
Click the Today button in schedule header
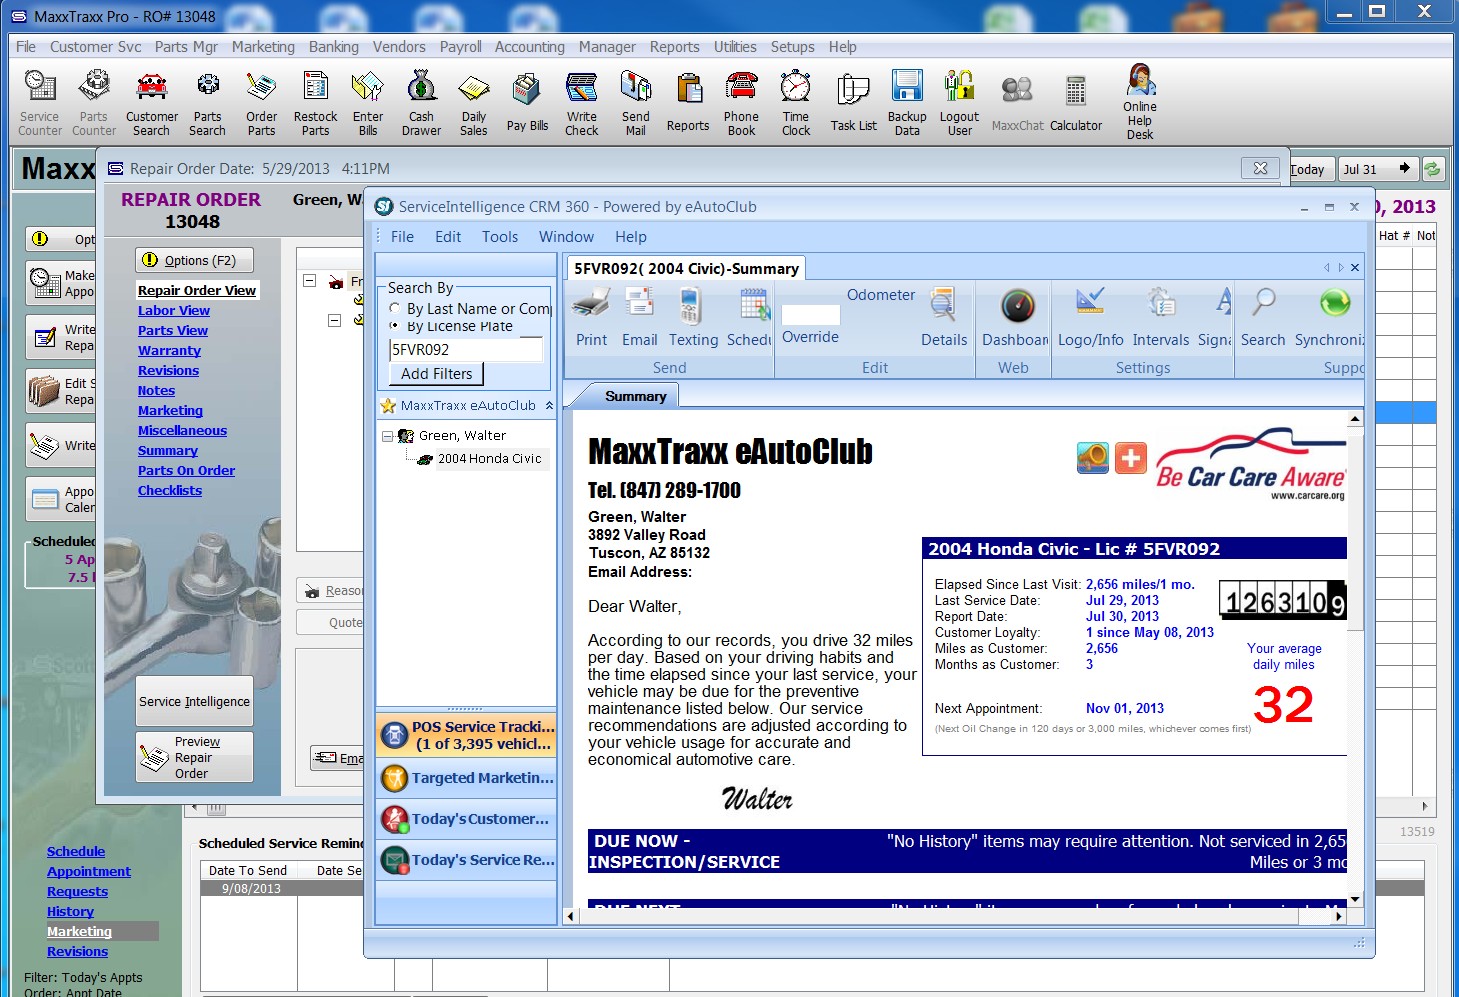(1308, 169)
